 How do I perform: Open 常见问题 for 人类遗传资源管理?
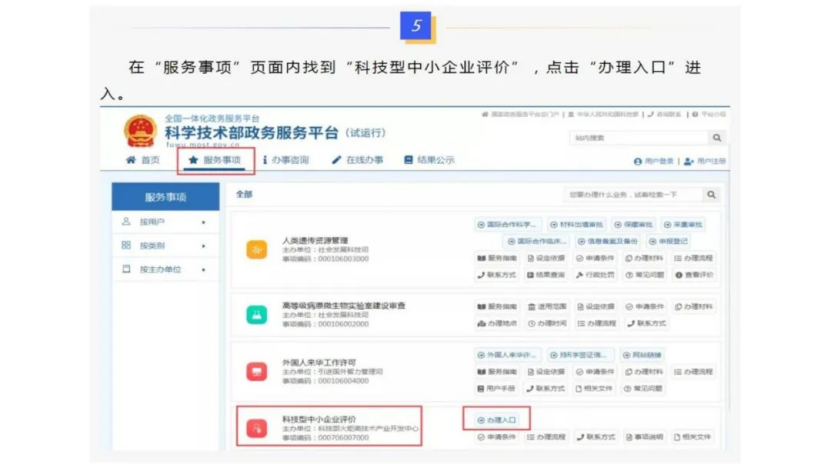coord(644,275)
